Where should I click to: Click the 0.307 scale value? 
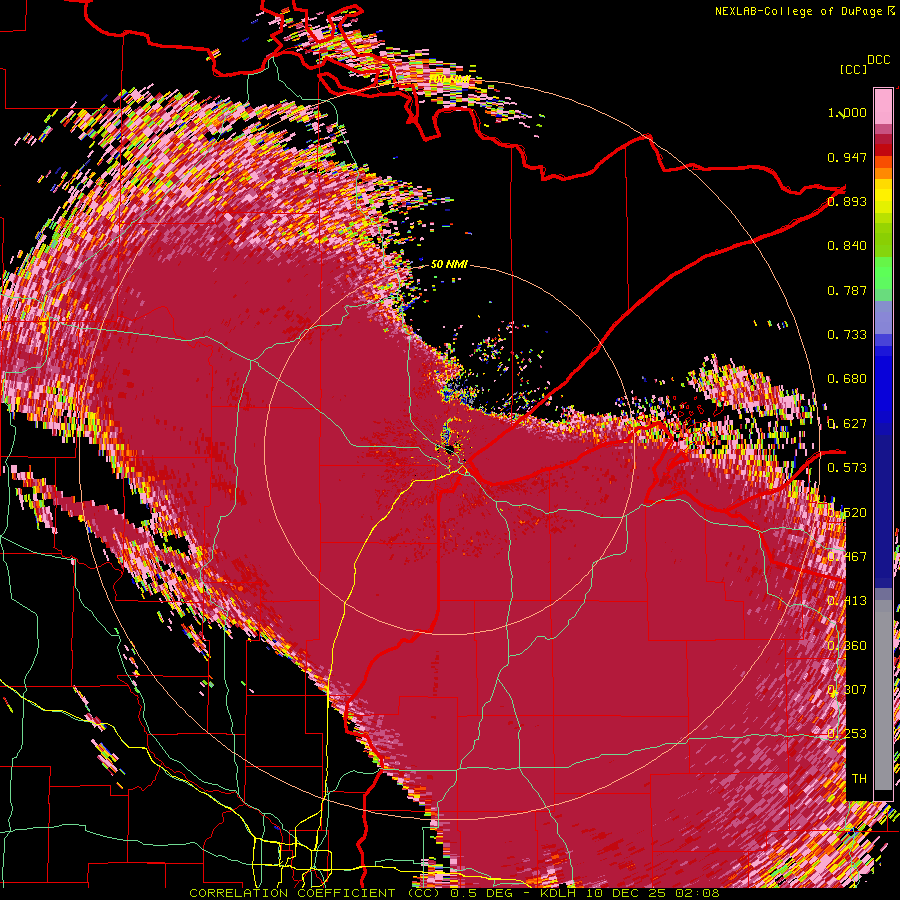coord(847,690)
